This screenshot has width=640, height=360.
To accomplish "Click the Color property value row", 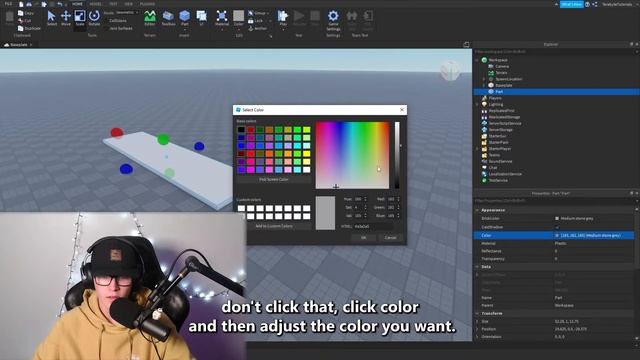I will click(x=594, y=236).
